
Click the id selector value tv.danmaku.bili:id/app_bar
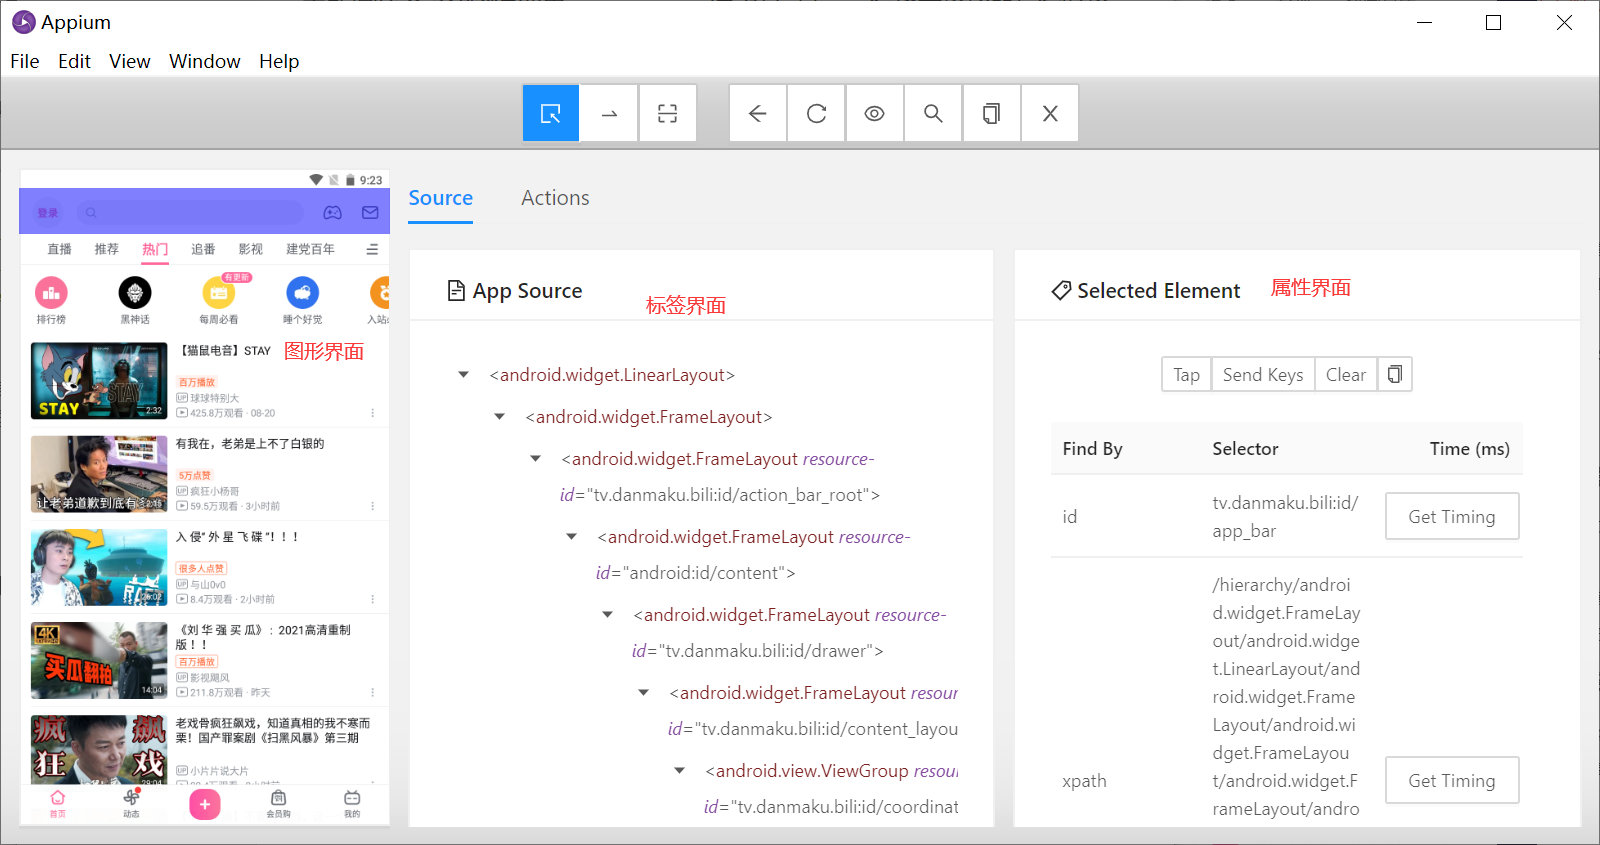(x=1285, y=516)
